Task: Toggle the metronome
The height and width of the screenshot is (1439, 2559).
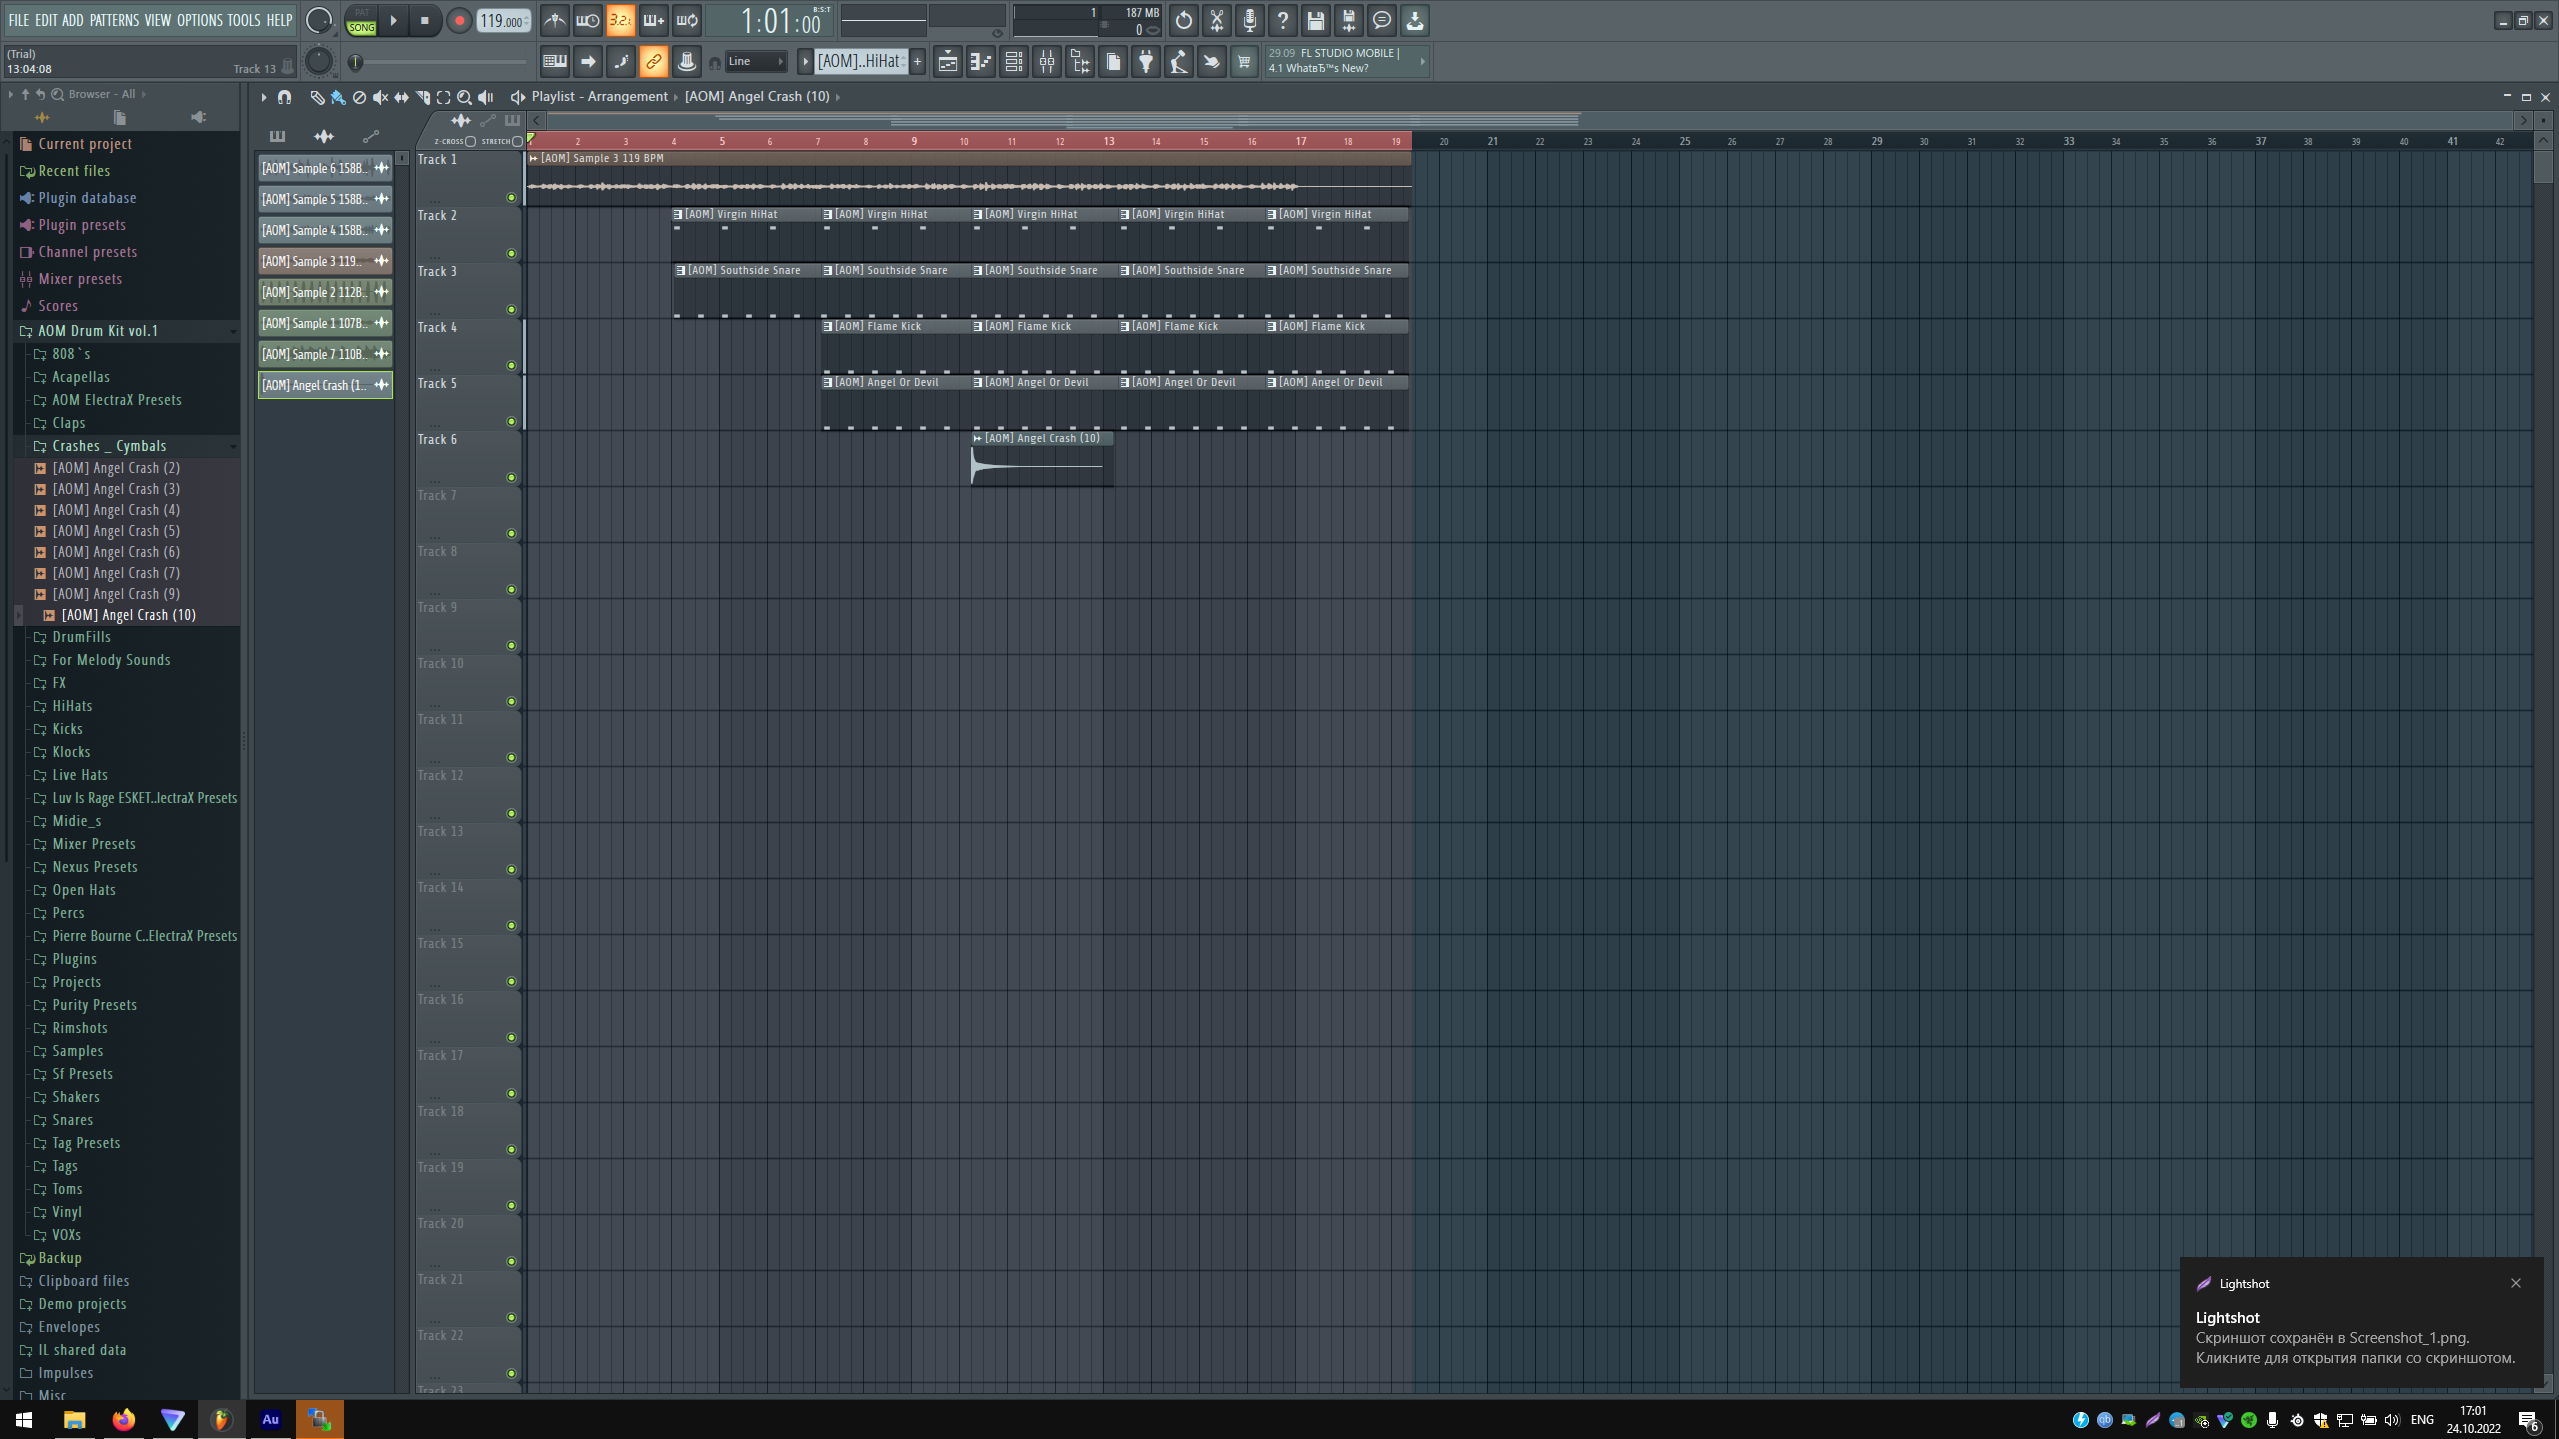Action: click(554, 20)
